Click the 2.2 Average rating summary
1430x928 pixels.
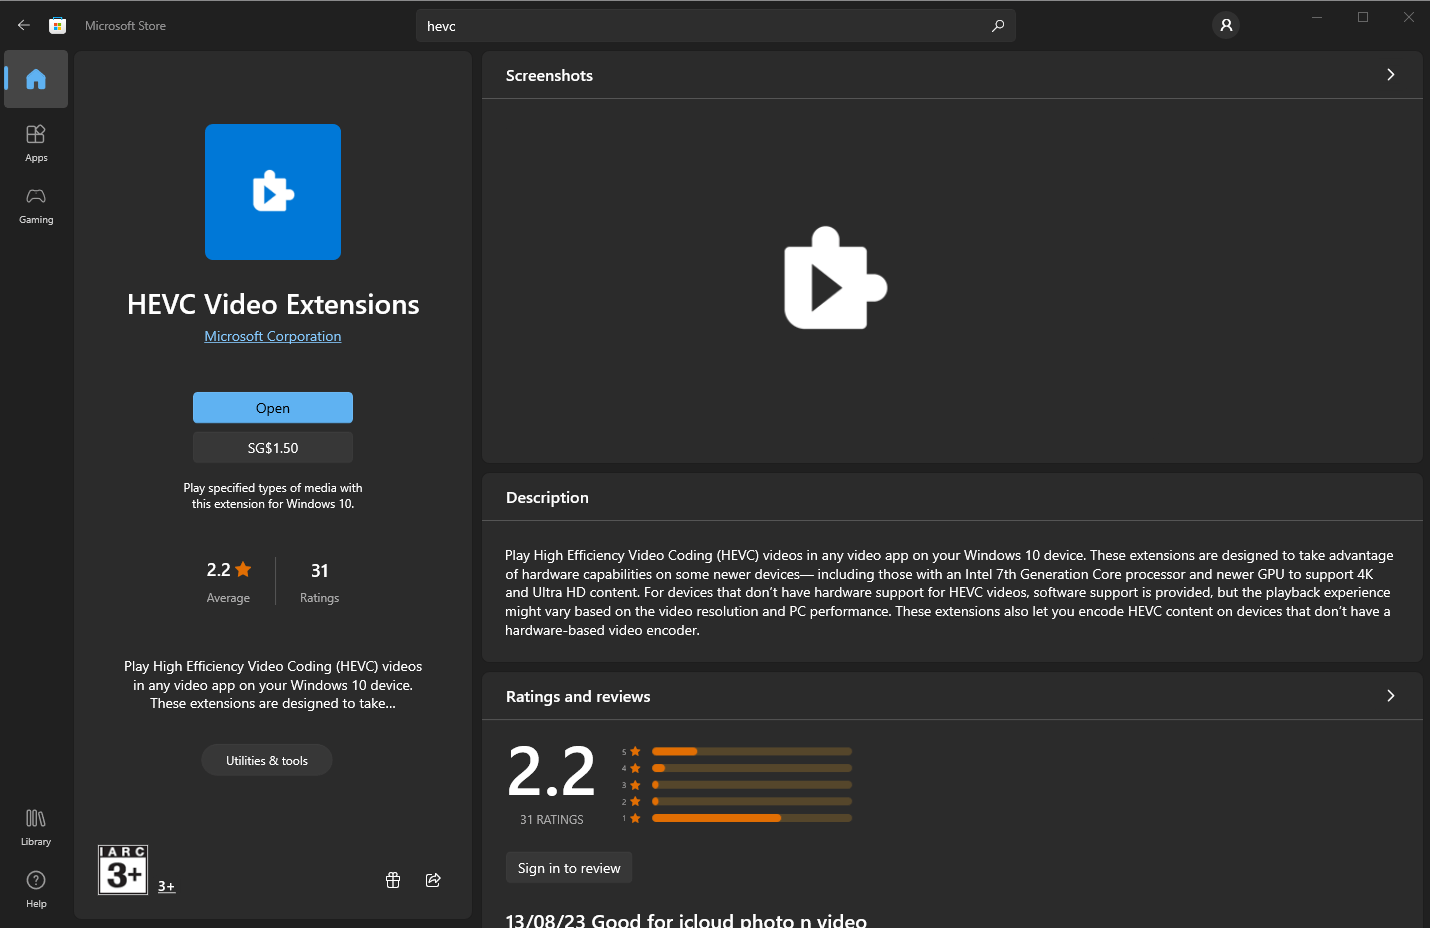(x=229, y=581)
